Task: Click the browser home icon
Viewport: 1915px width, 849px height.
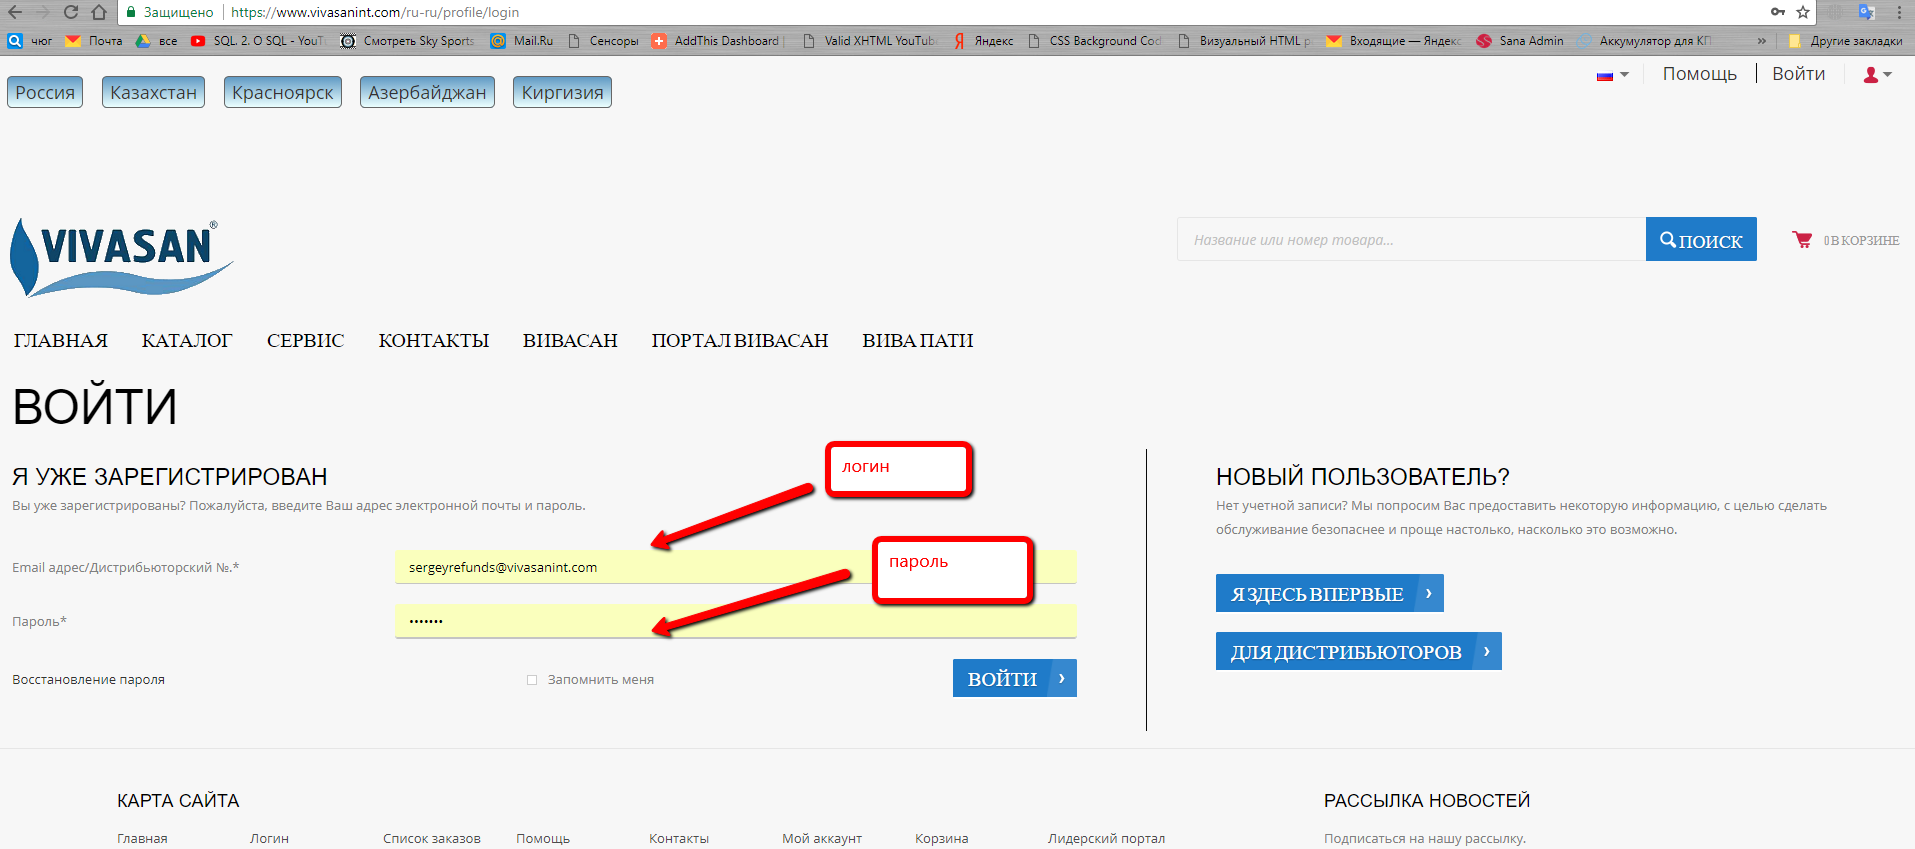Action: [98, 12]
